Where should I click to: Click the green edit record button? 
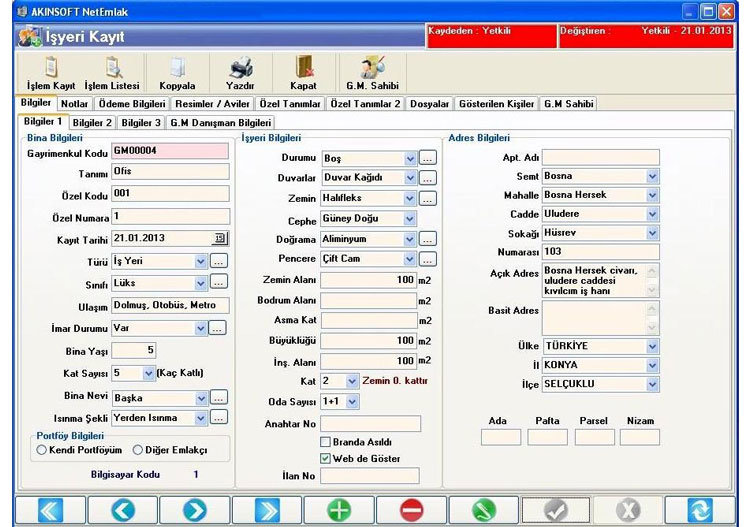click(x=484, y=510)
